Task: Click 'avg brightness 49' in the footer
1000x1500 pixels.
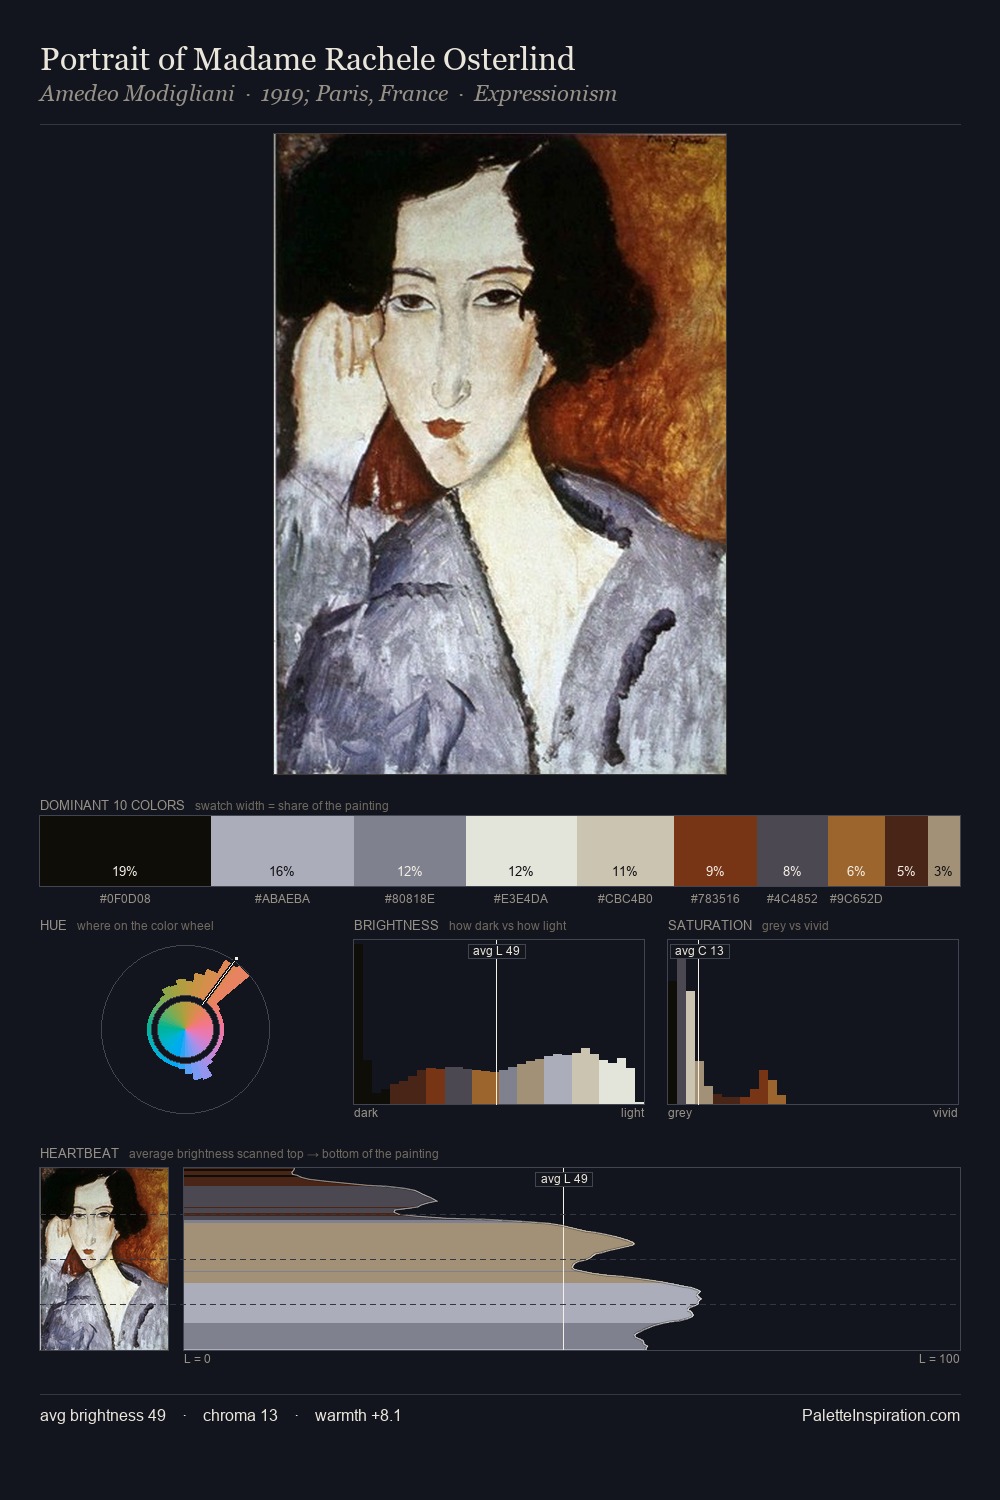Action: tap(103, 1415)
